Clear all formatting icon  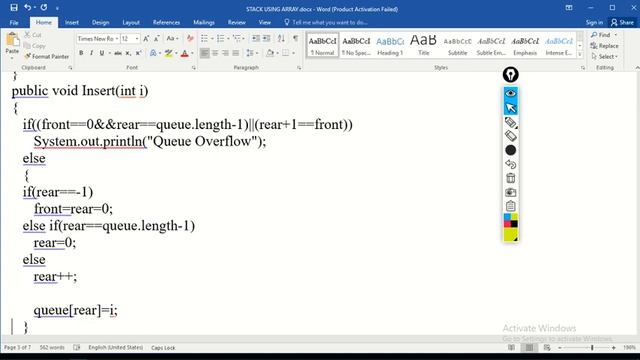click(190, 39)
